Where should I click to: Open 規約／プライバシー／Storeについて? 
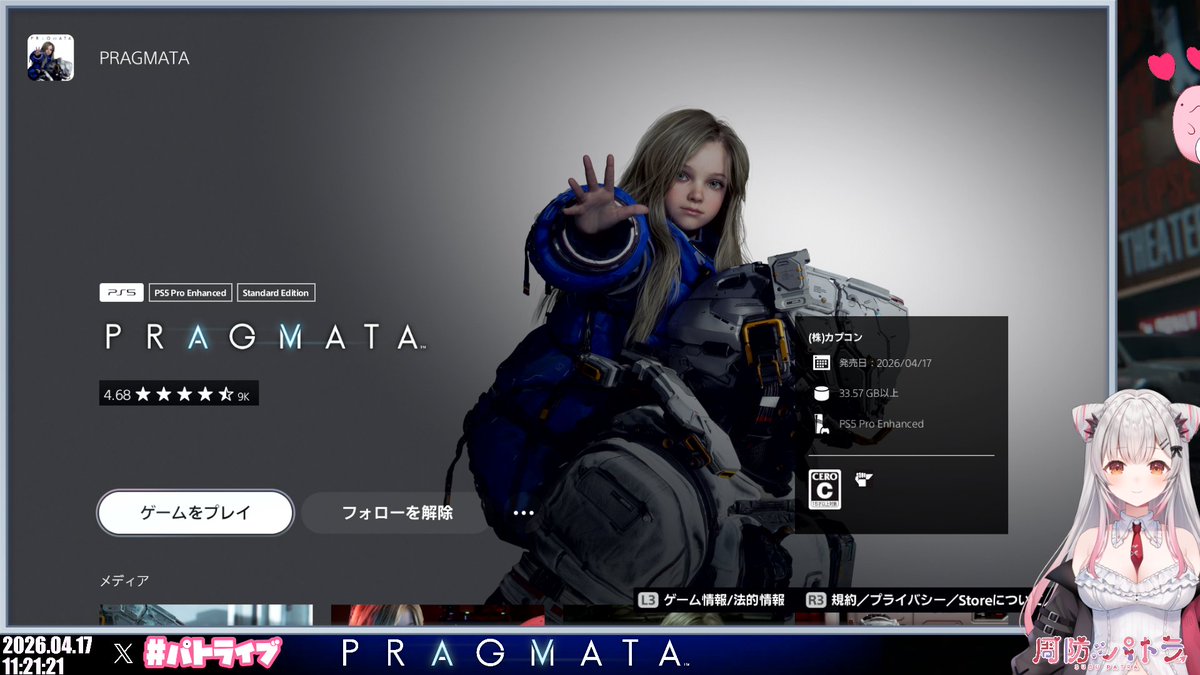939,600
